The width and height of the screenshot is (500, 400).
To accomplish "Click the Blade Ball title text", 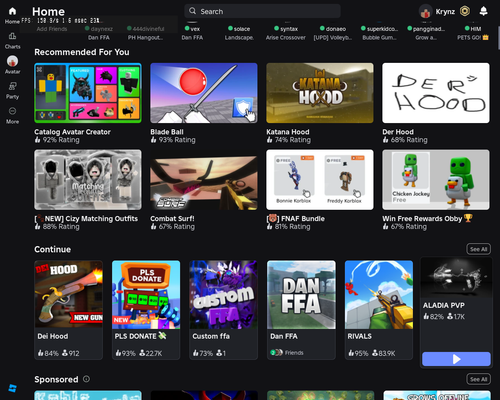I will click(167, 132).
